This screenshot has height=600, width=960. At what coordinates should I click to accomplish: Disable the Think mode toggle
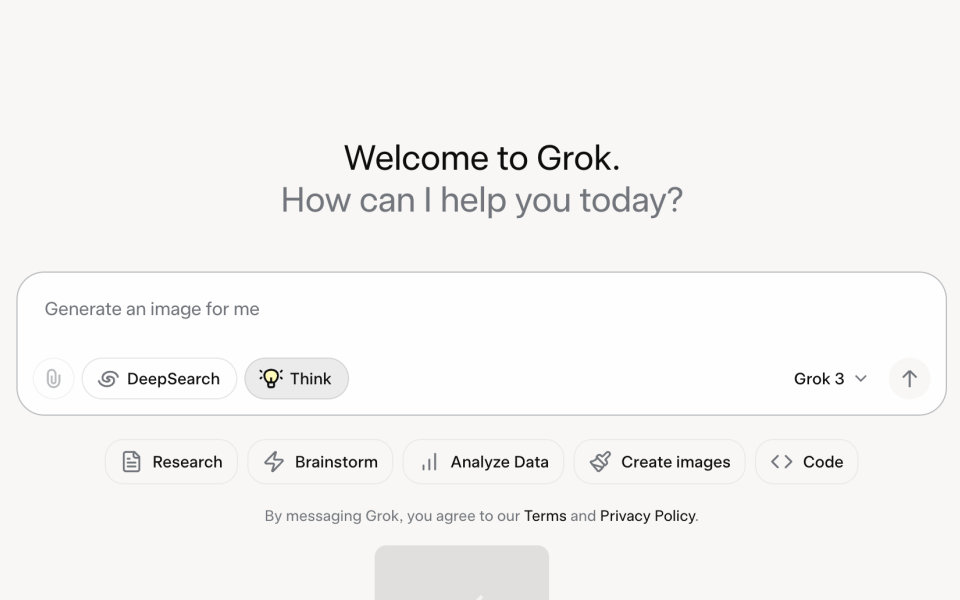coord(297,379)
